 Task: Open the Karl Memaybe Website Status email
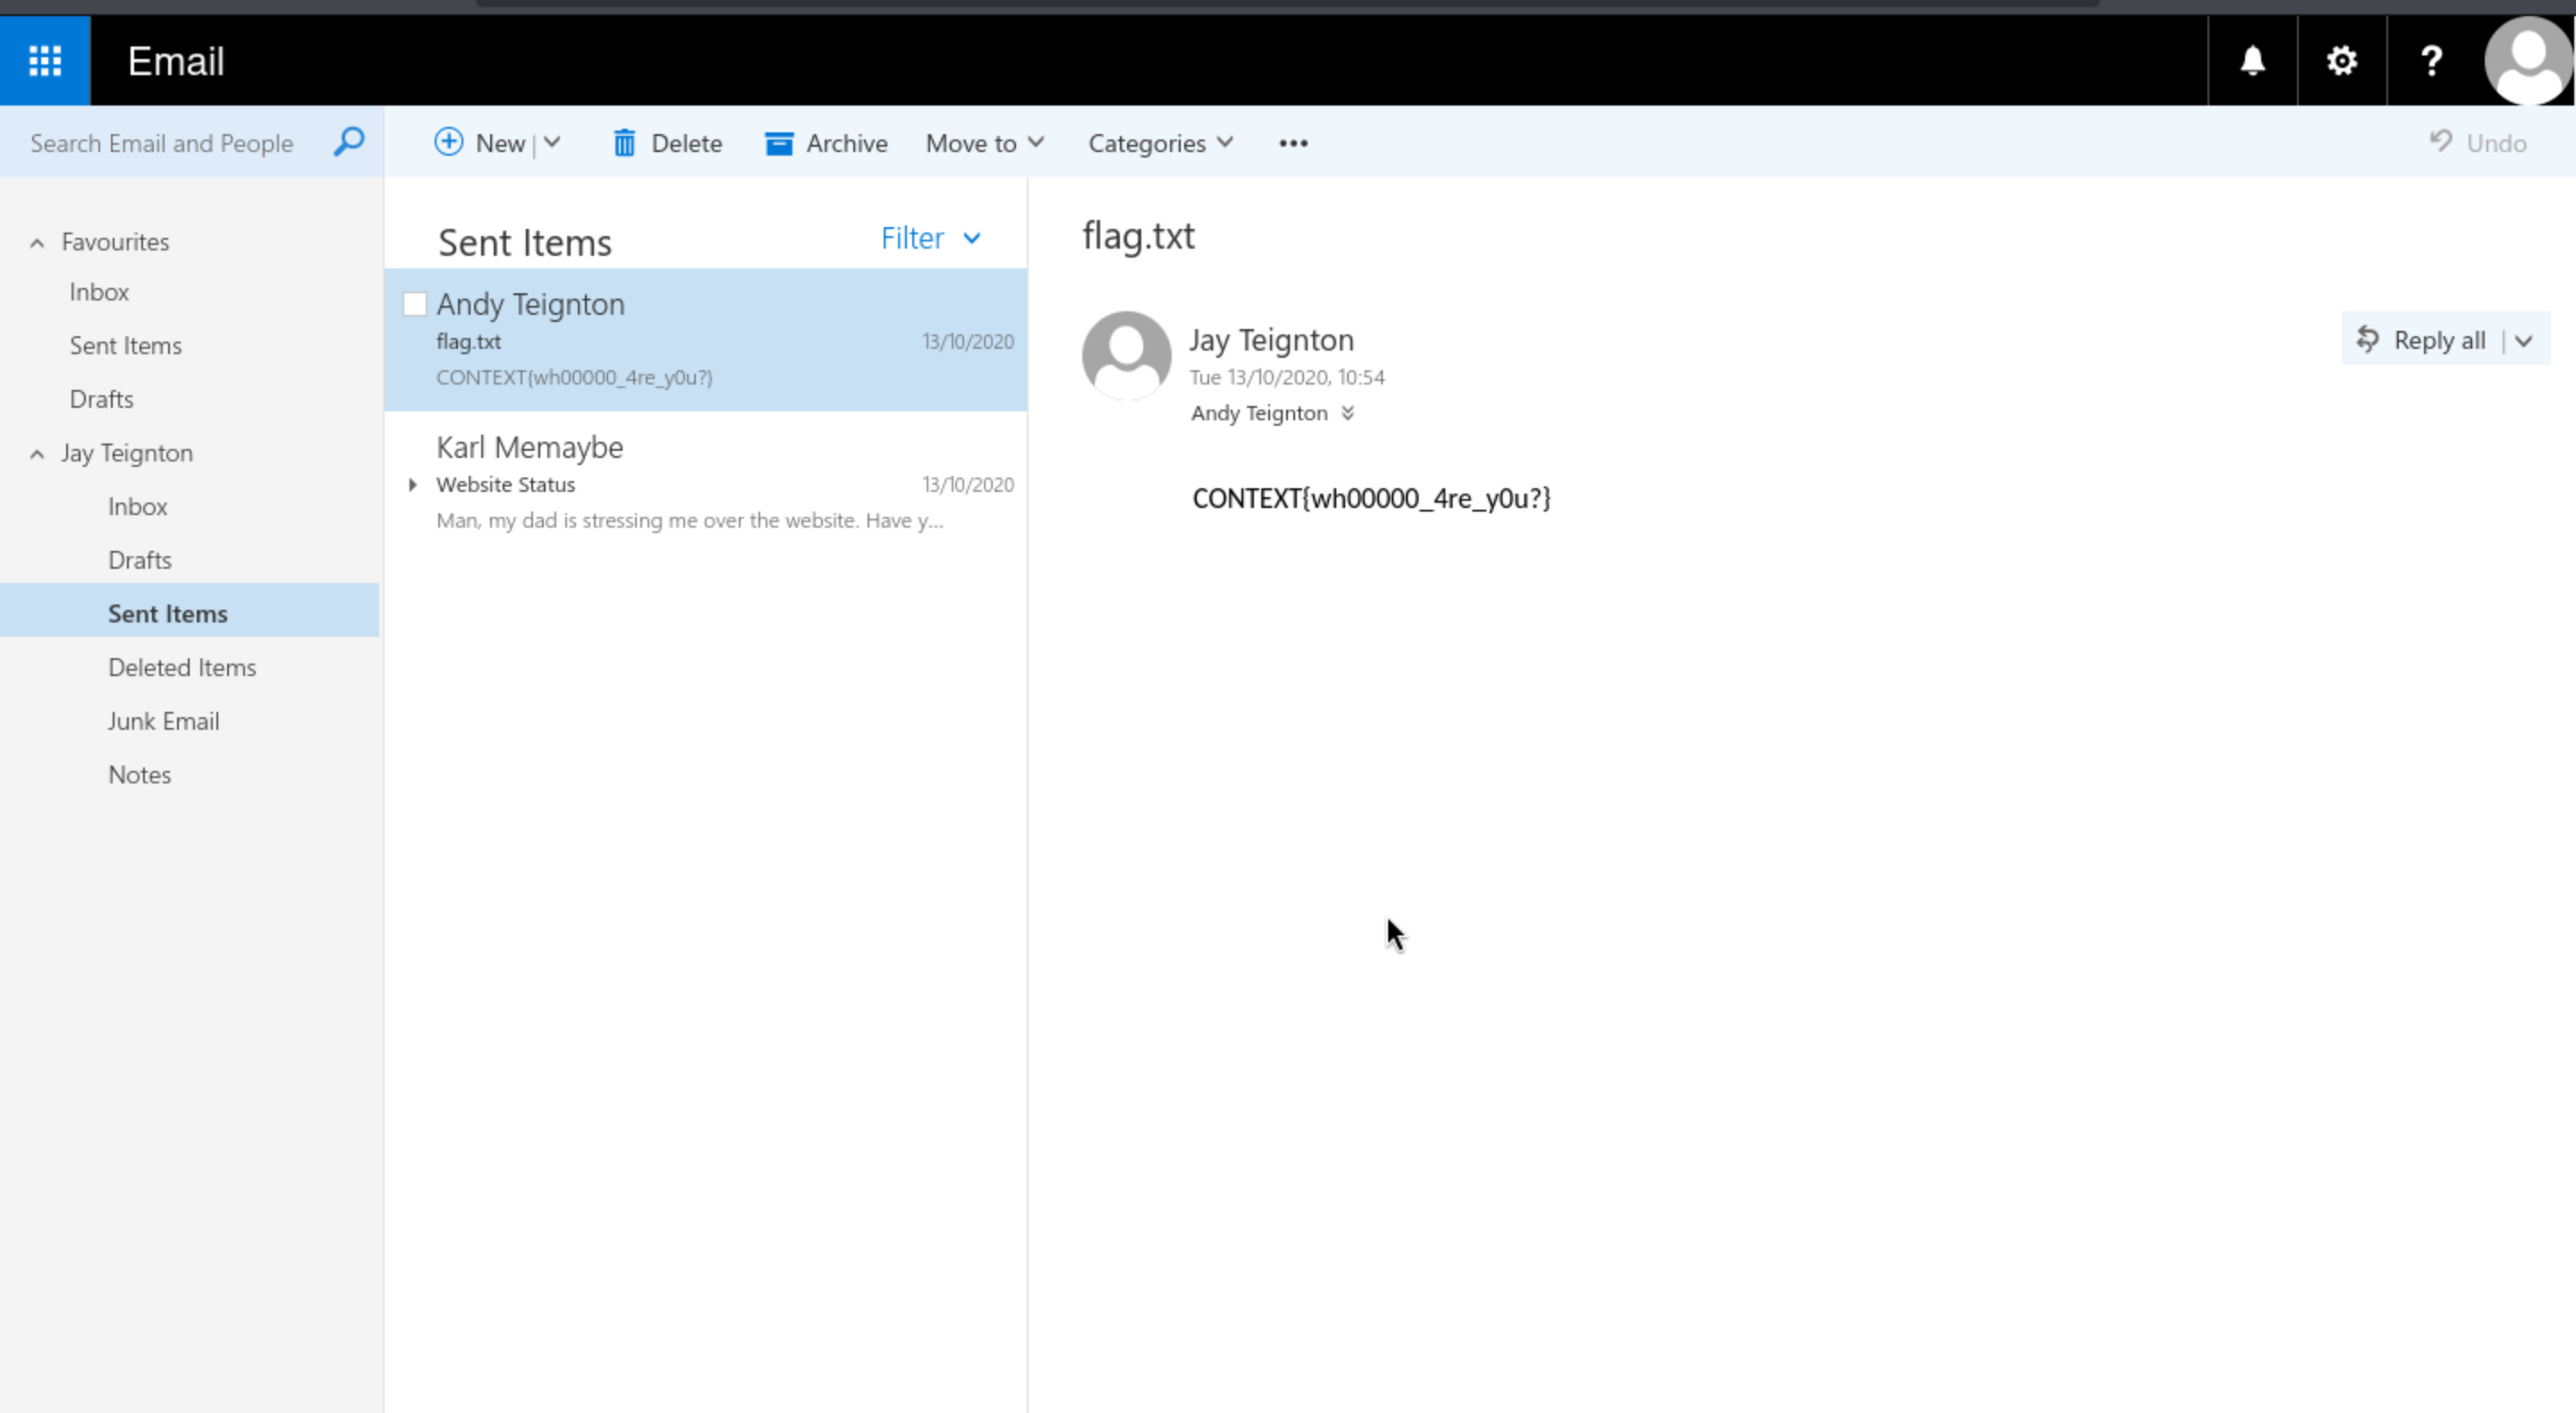point(705,483)
